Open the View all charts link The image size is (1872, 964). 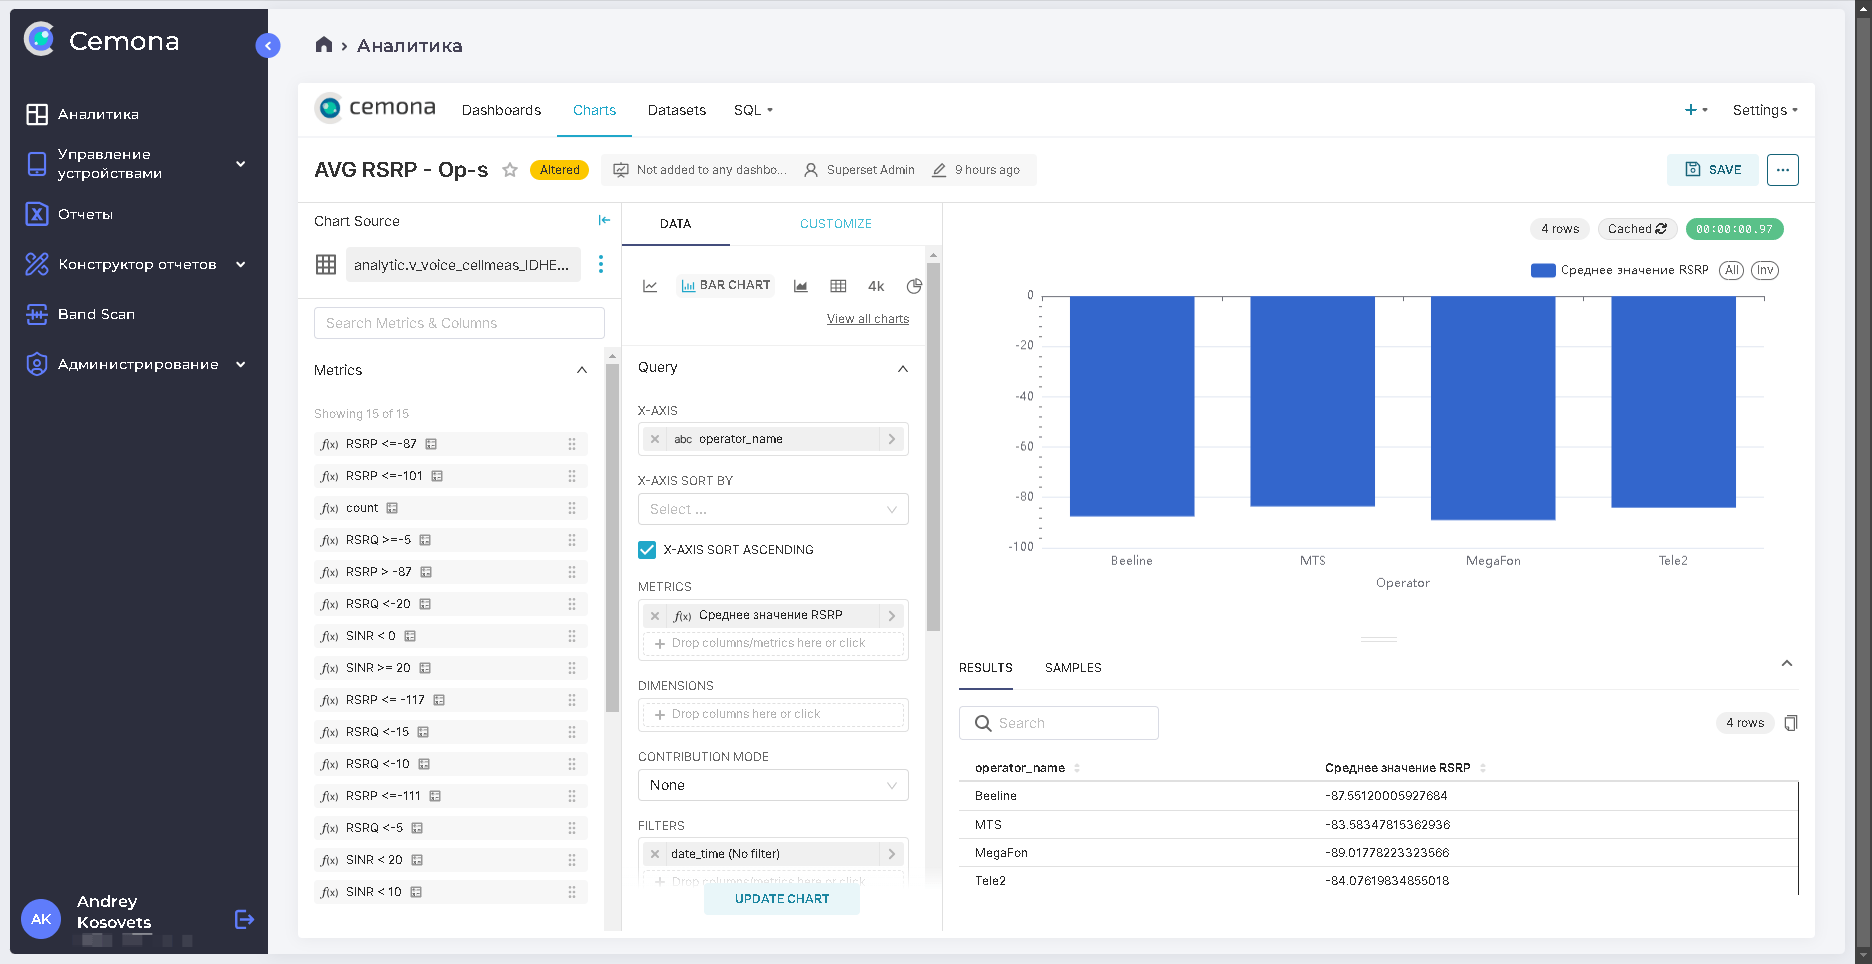click(x=867, y=319)
